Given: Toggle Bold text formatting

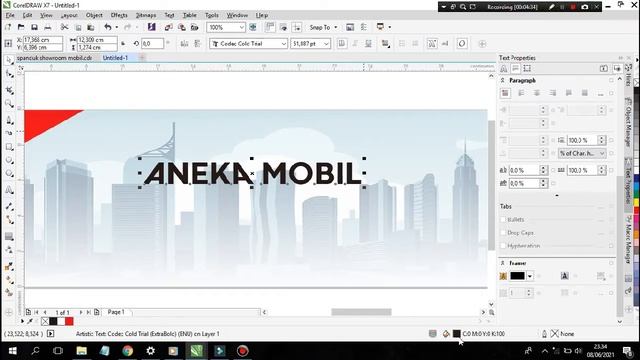Looking at the screenshot, I should [x=342, y=44].
